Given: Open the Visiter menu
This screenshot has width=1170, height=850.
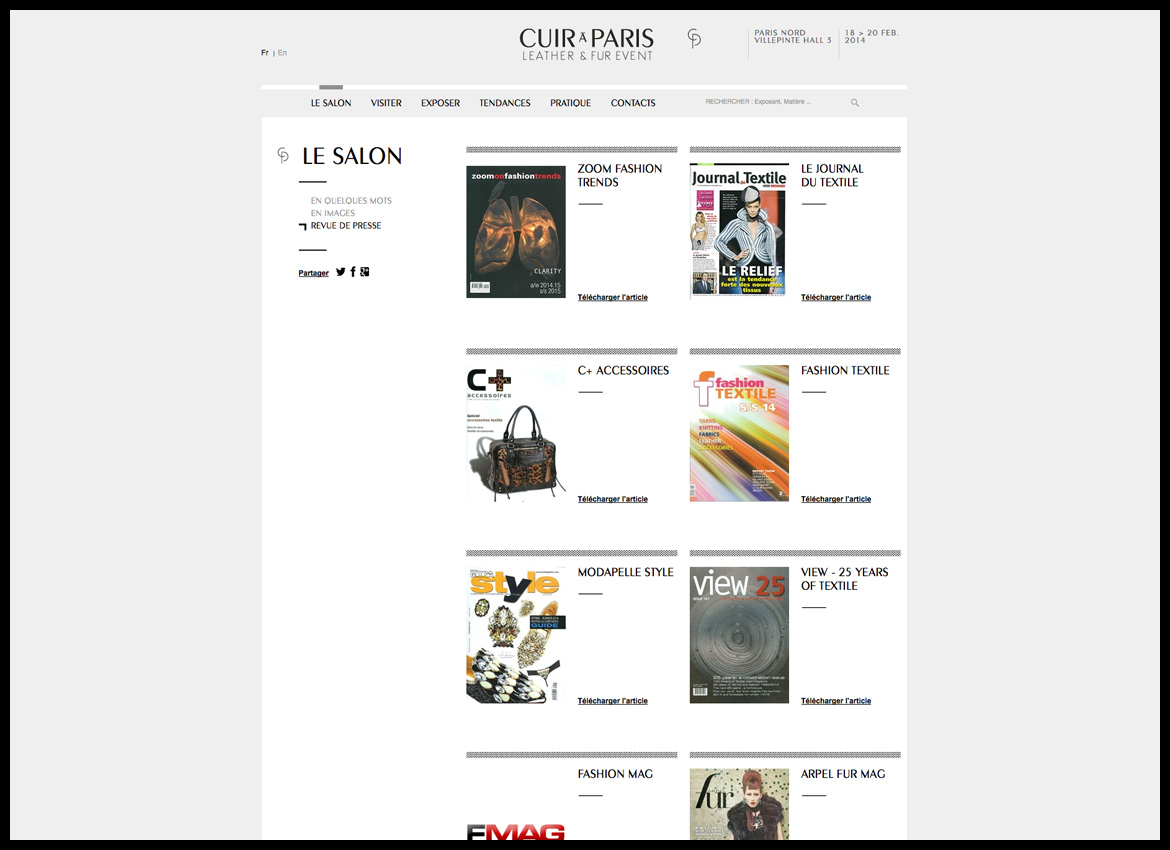Looking at the screenshot, I should [x=386, y=103].
